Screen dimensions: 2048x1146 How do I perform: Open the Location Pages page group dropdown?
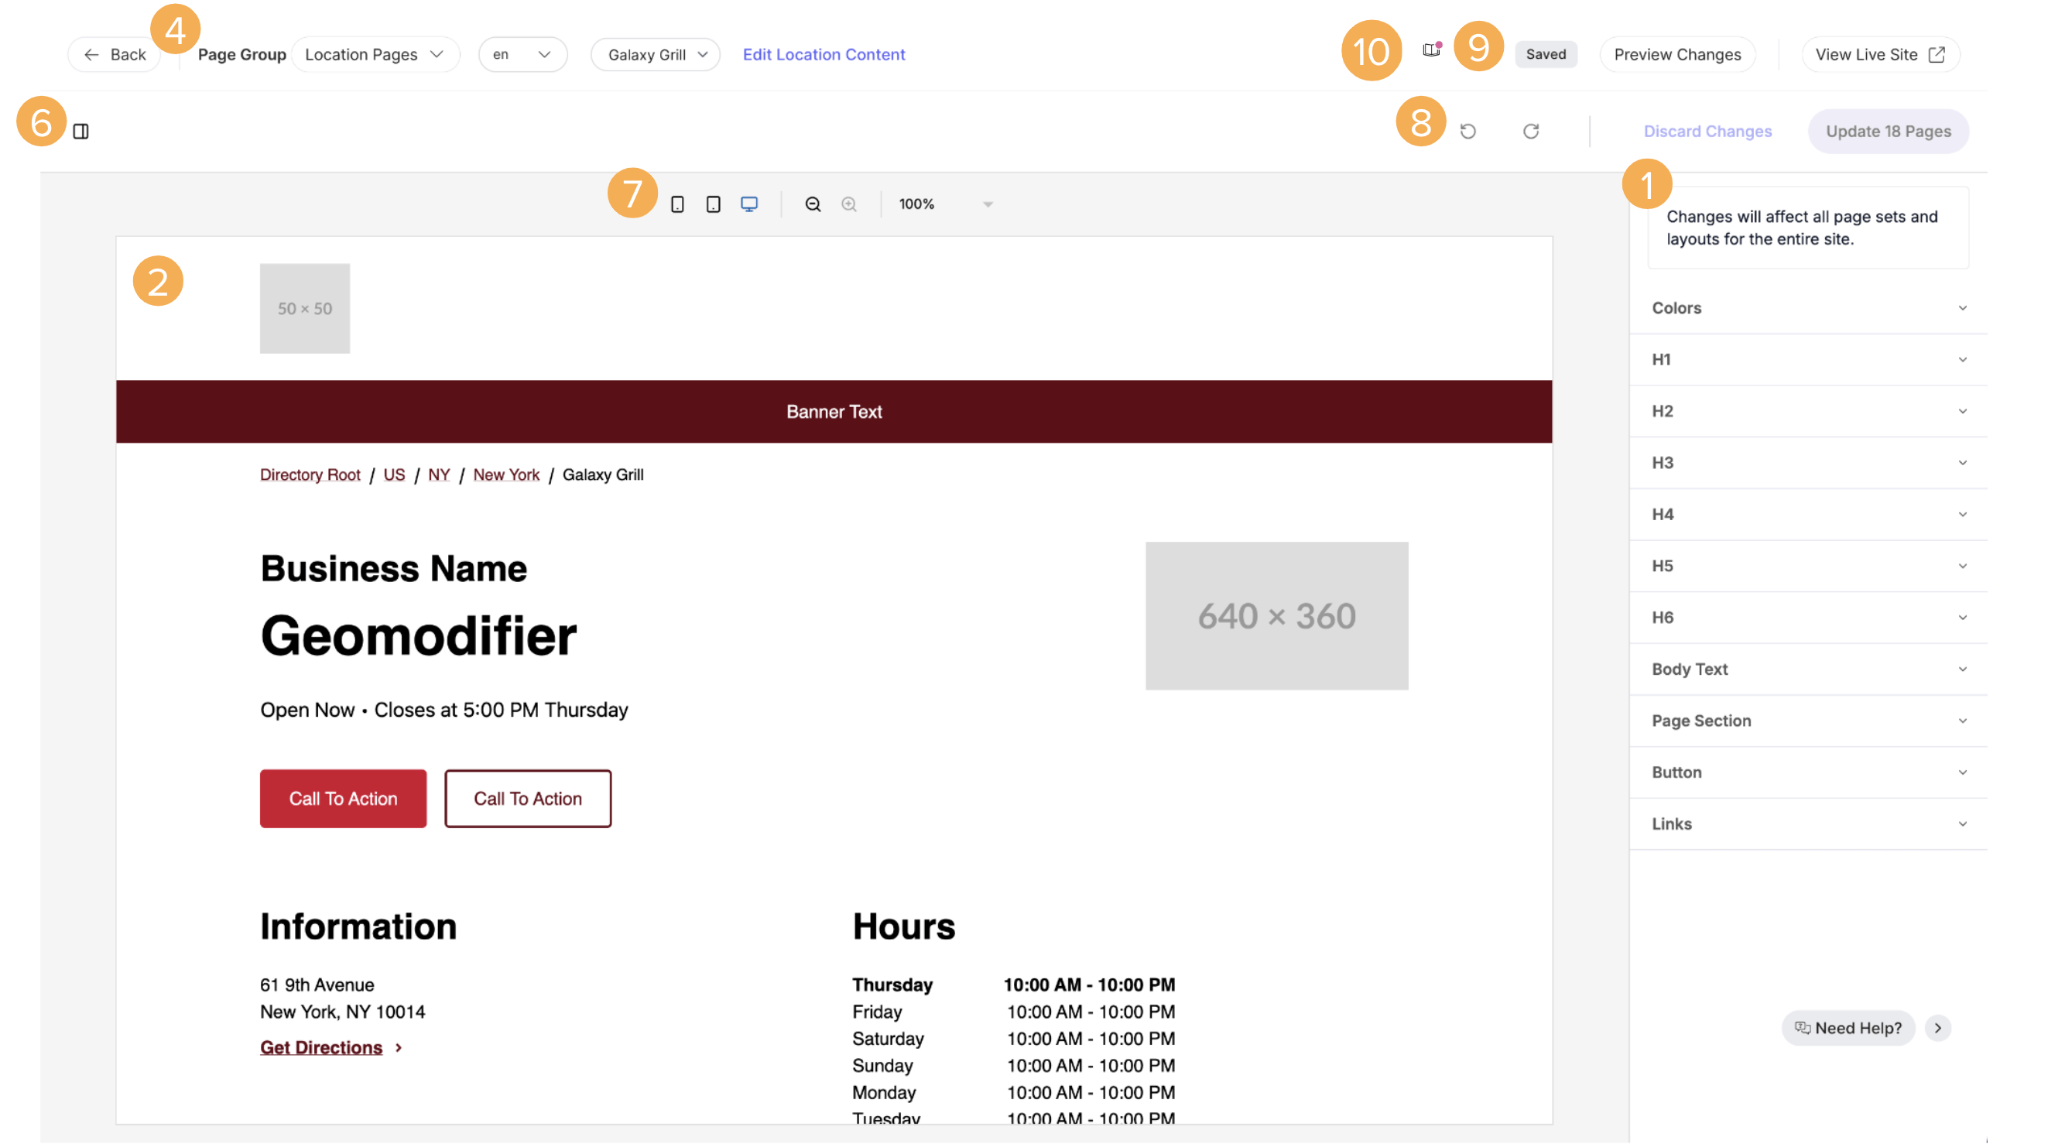pos(375,54)
